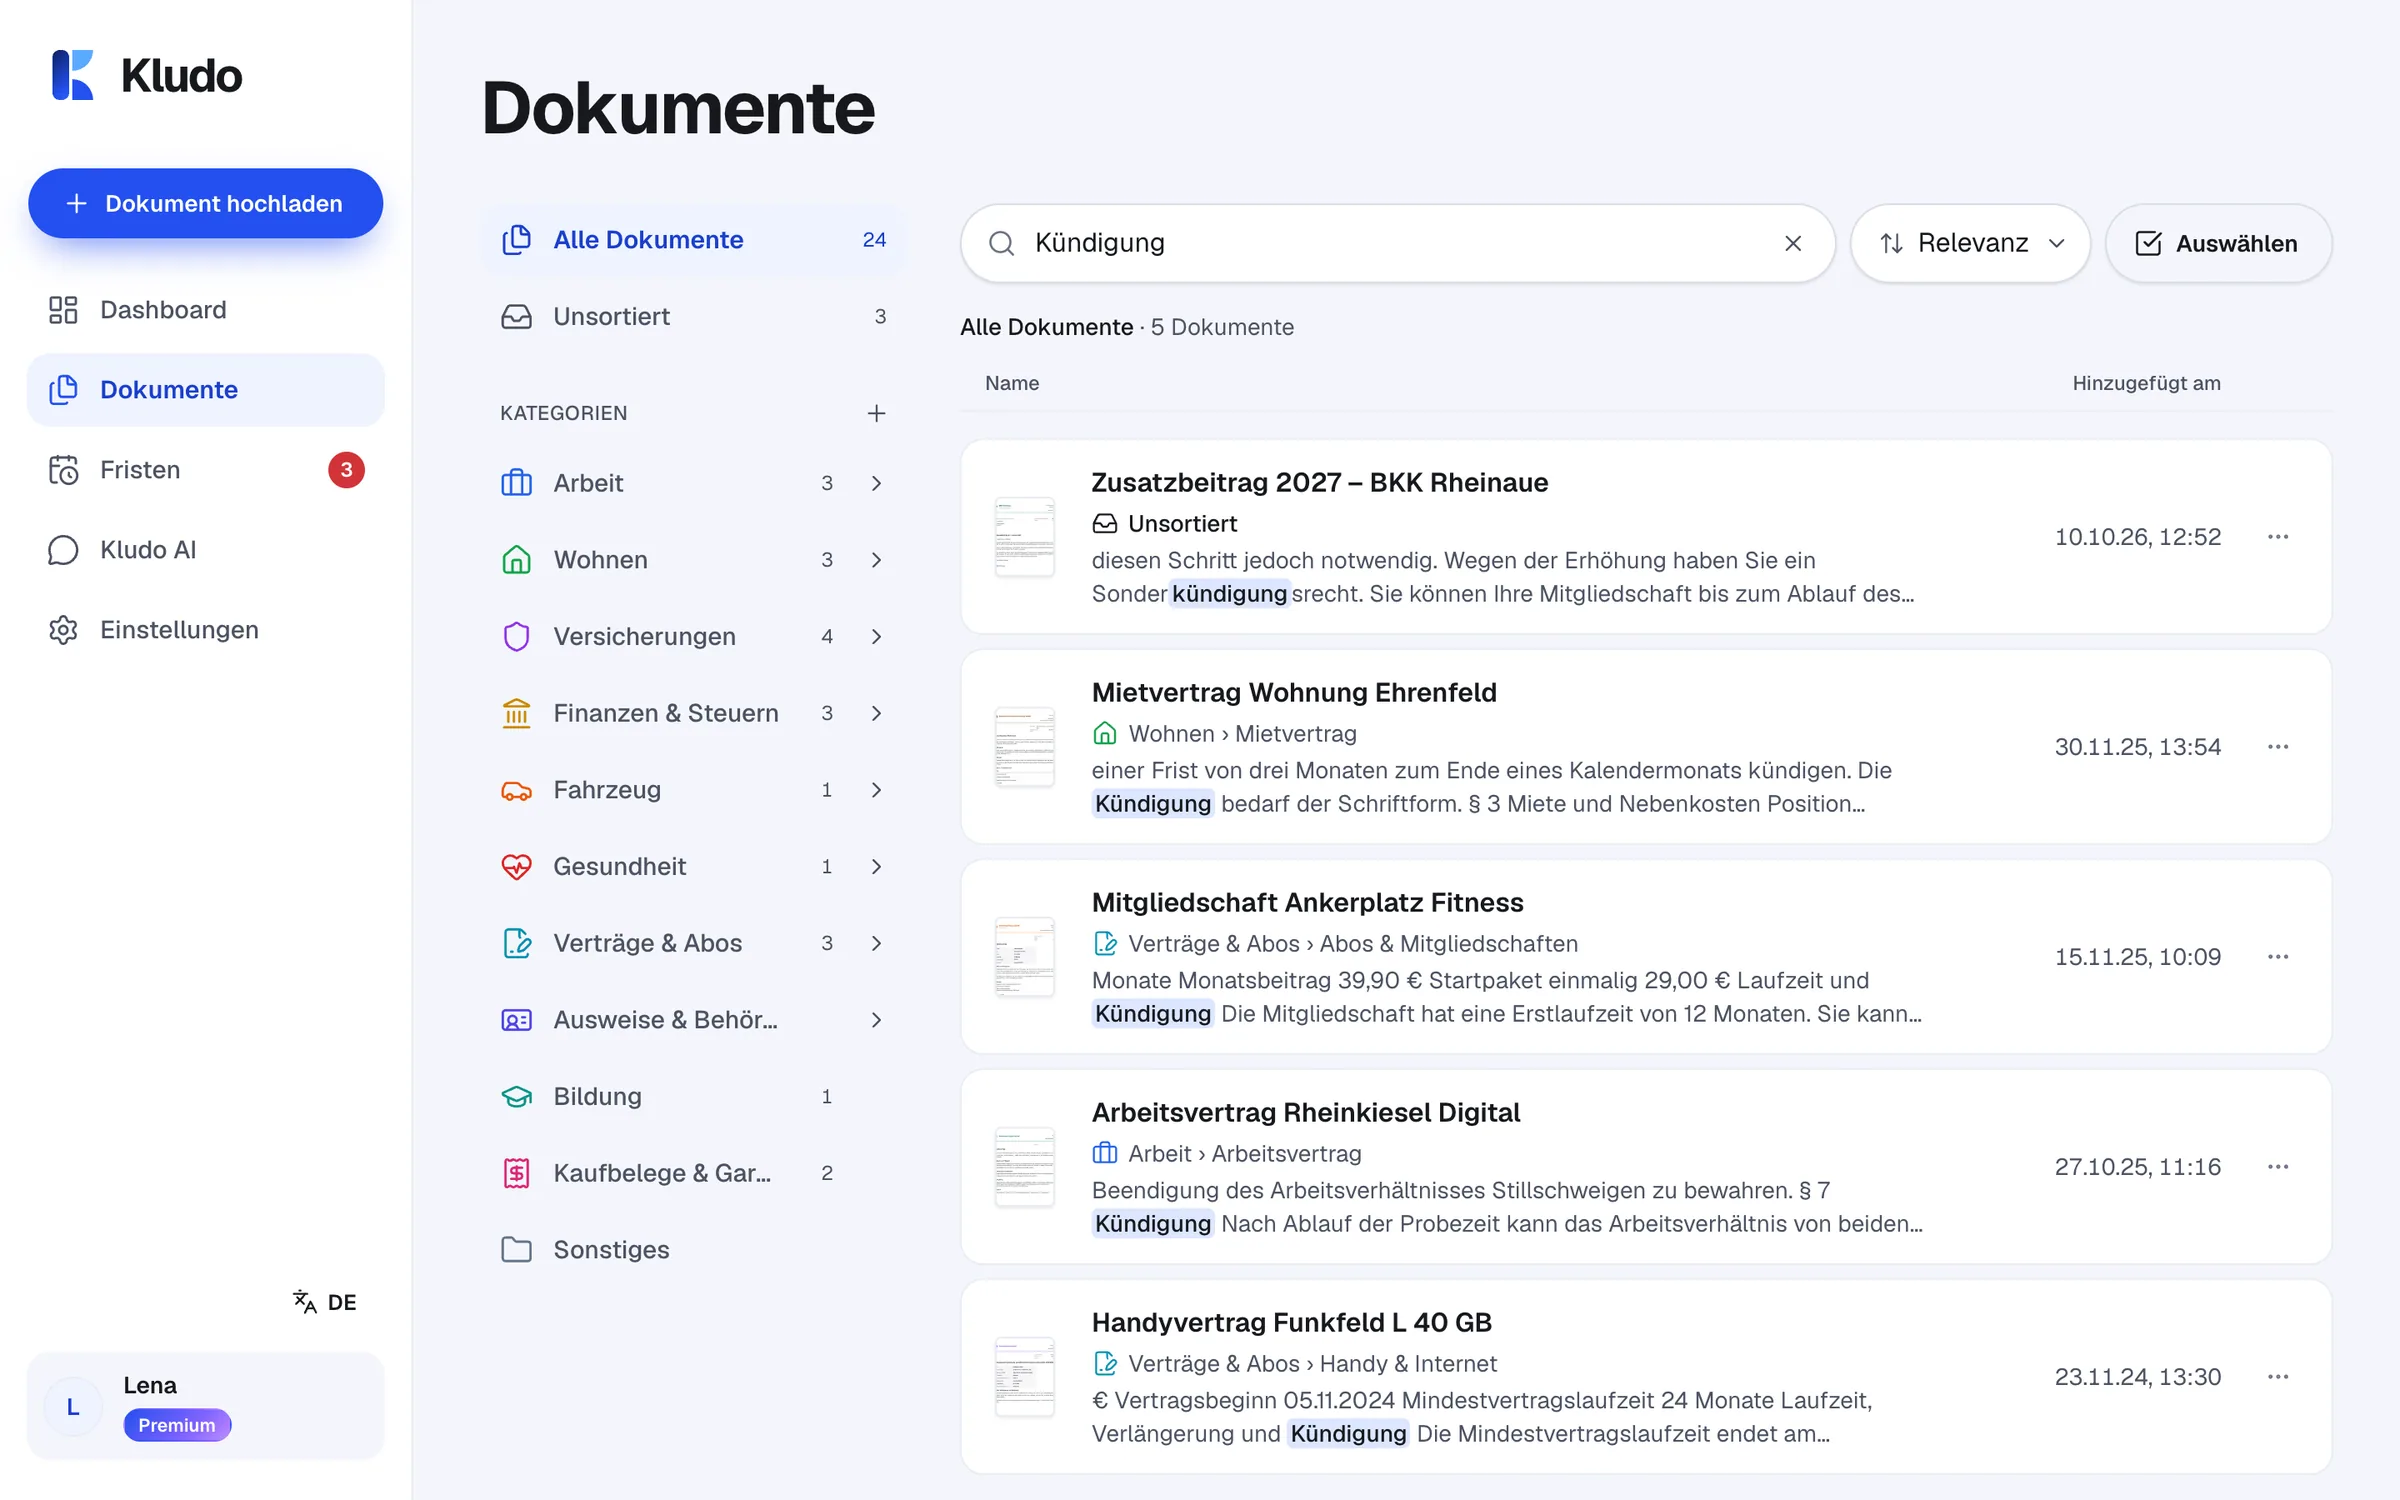Open Lena's Premium profile card
Viewport: 2400px width, 1500px height.
(x=205, y=1406)
